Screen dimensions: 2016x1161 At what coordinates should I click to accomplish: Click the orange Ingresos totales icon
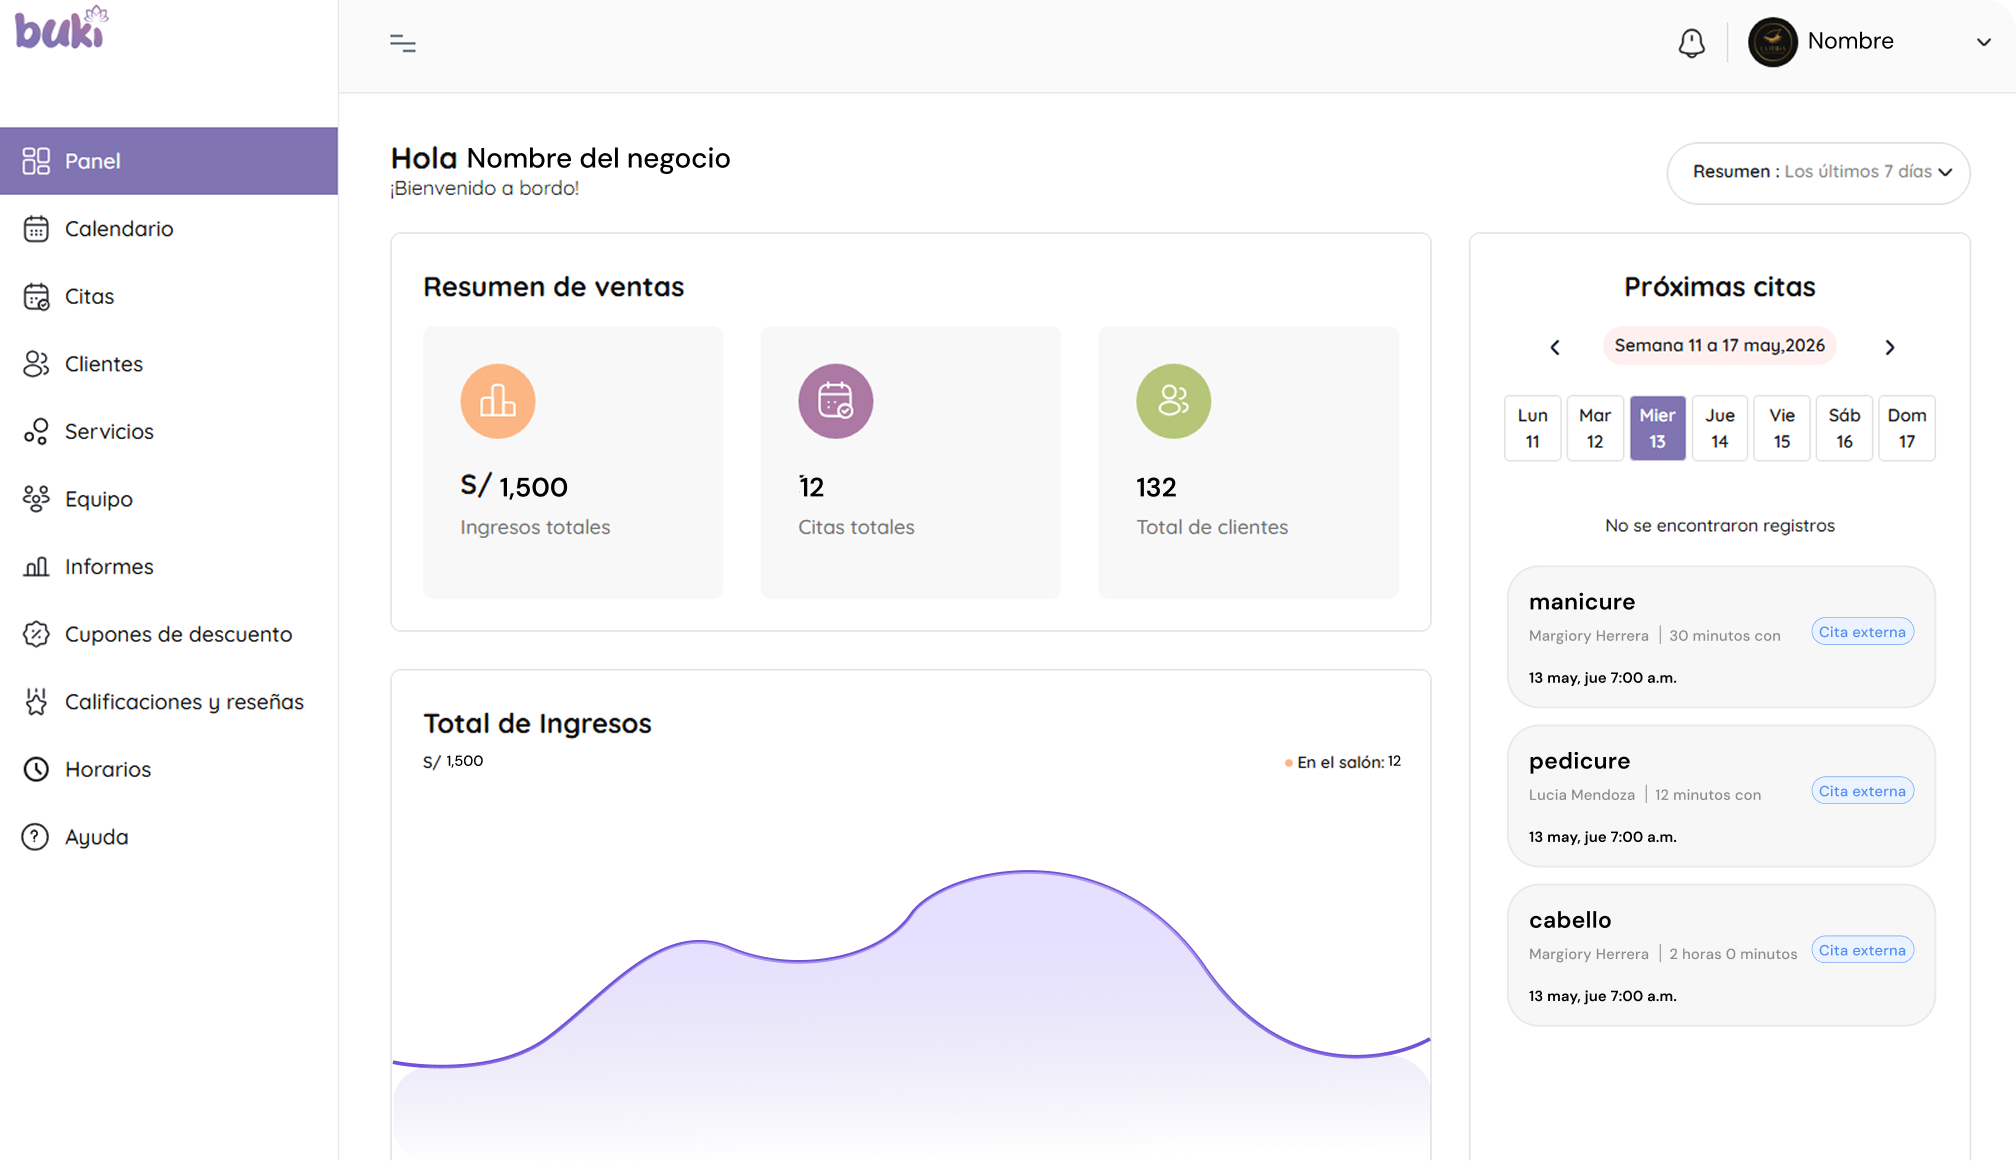click(498, 401)
